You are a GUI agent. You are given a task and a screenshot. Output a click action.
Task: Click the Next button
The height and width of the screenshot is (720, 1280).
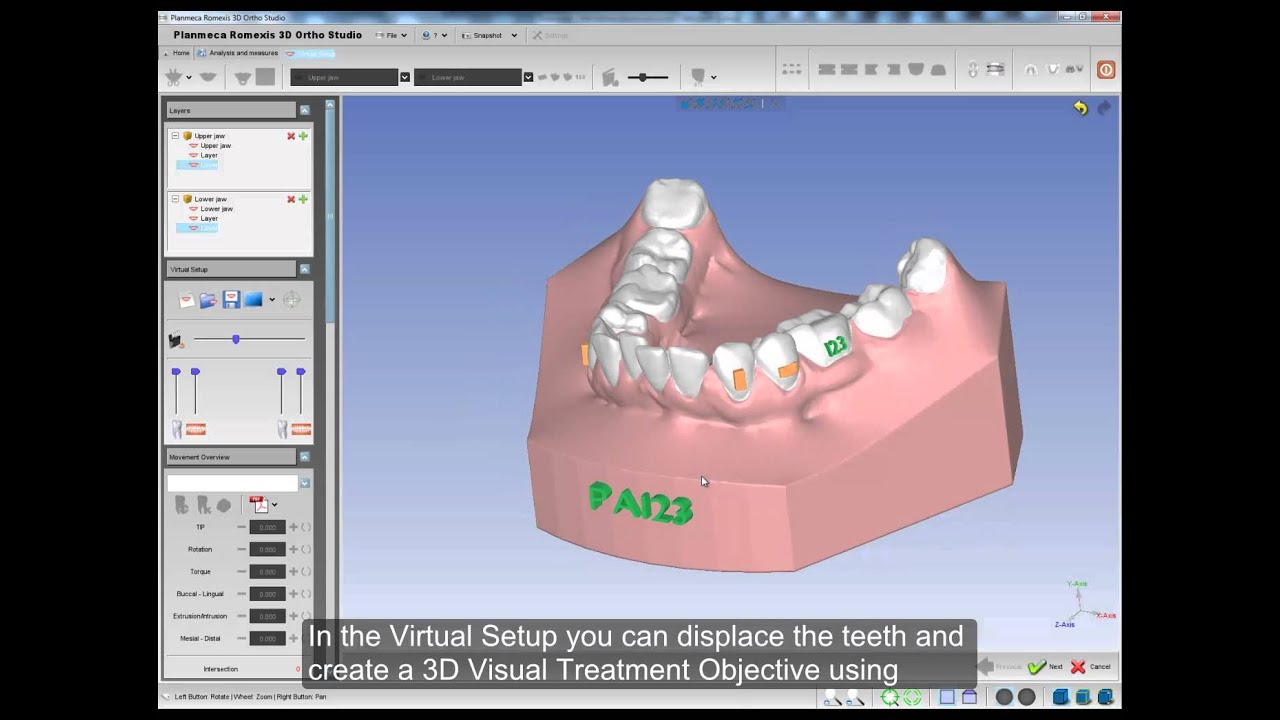pyautogui.click(x=1045, y=667)
